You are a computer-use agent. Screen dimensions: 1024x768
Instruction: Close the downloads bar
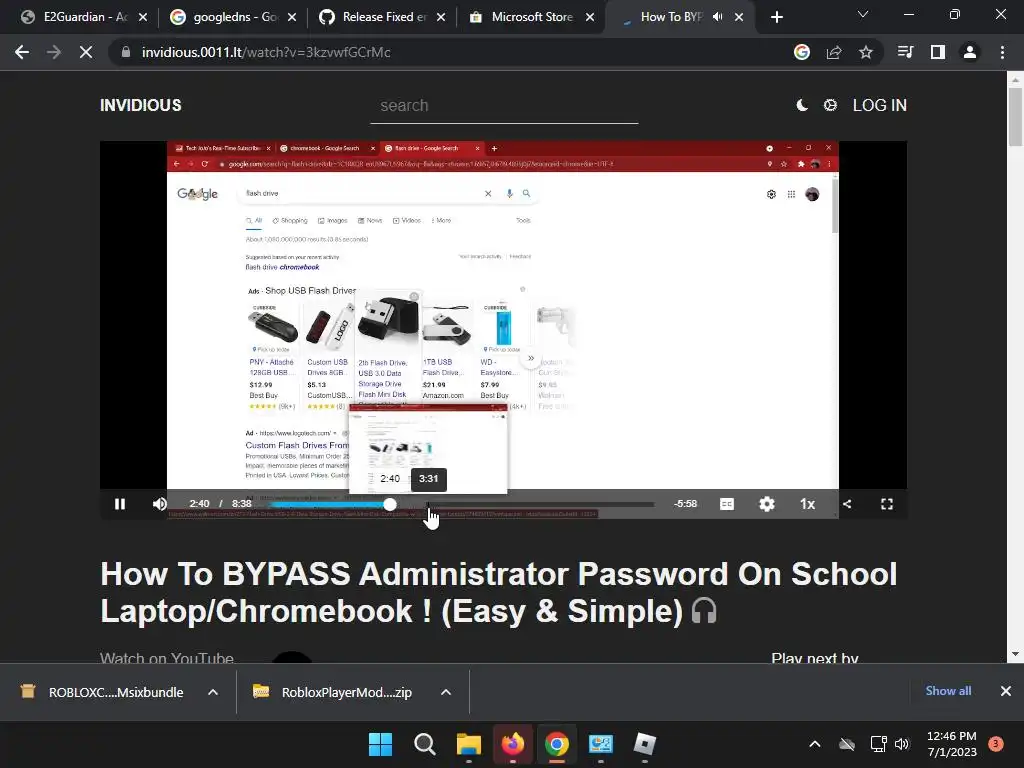tap(1006, 690)
